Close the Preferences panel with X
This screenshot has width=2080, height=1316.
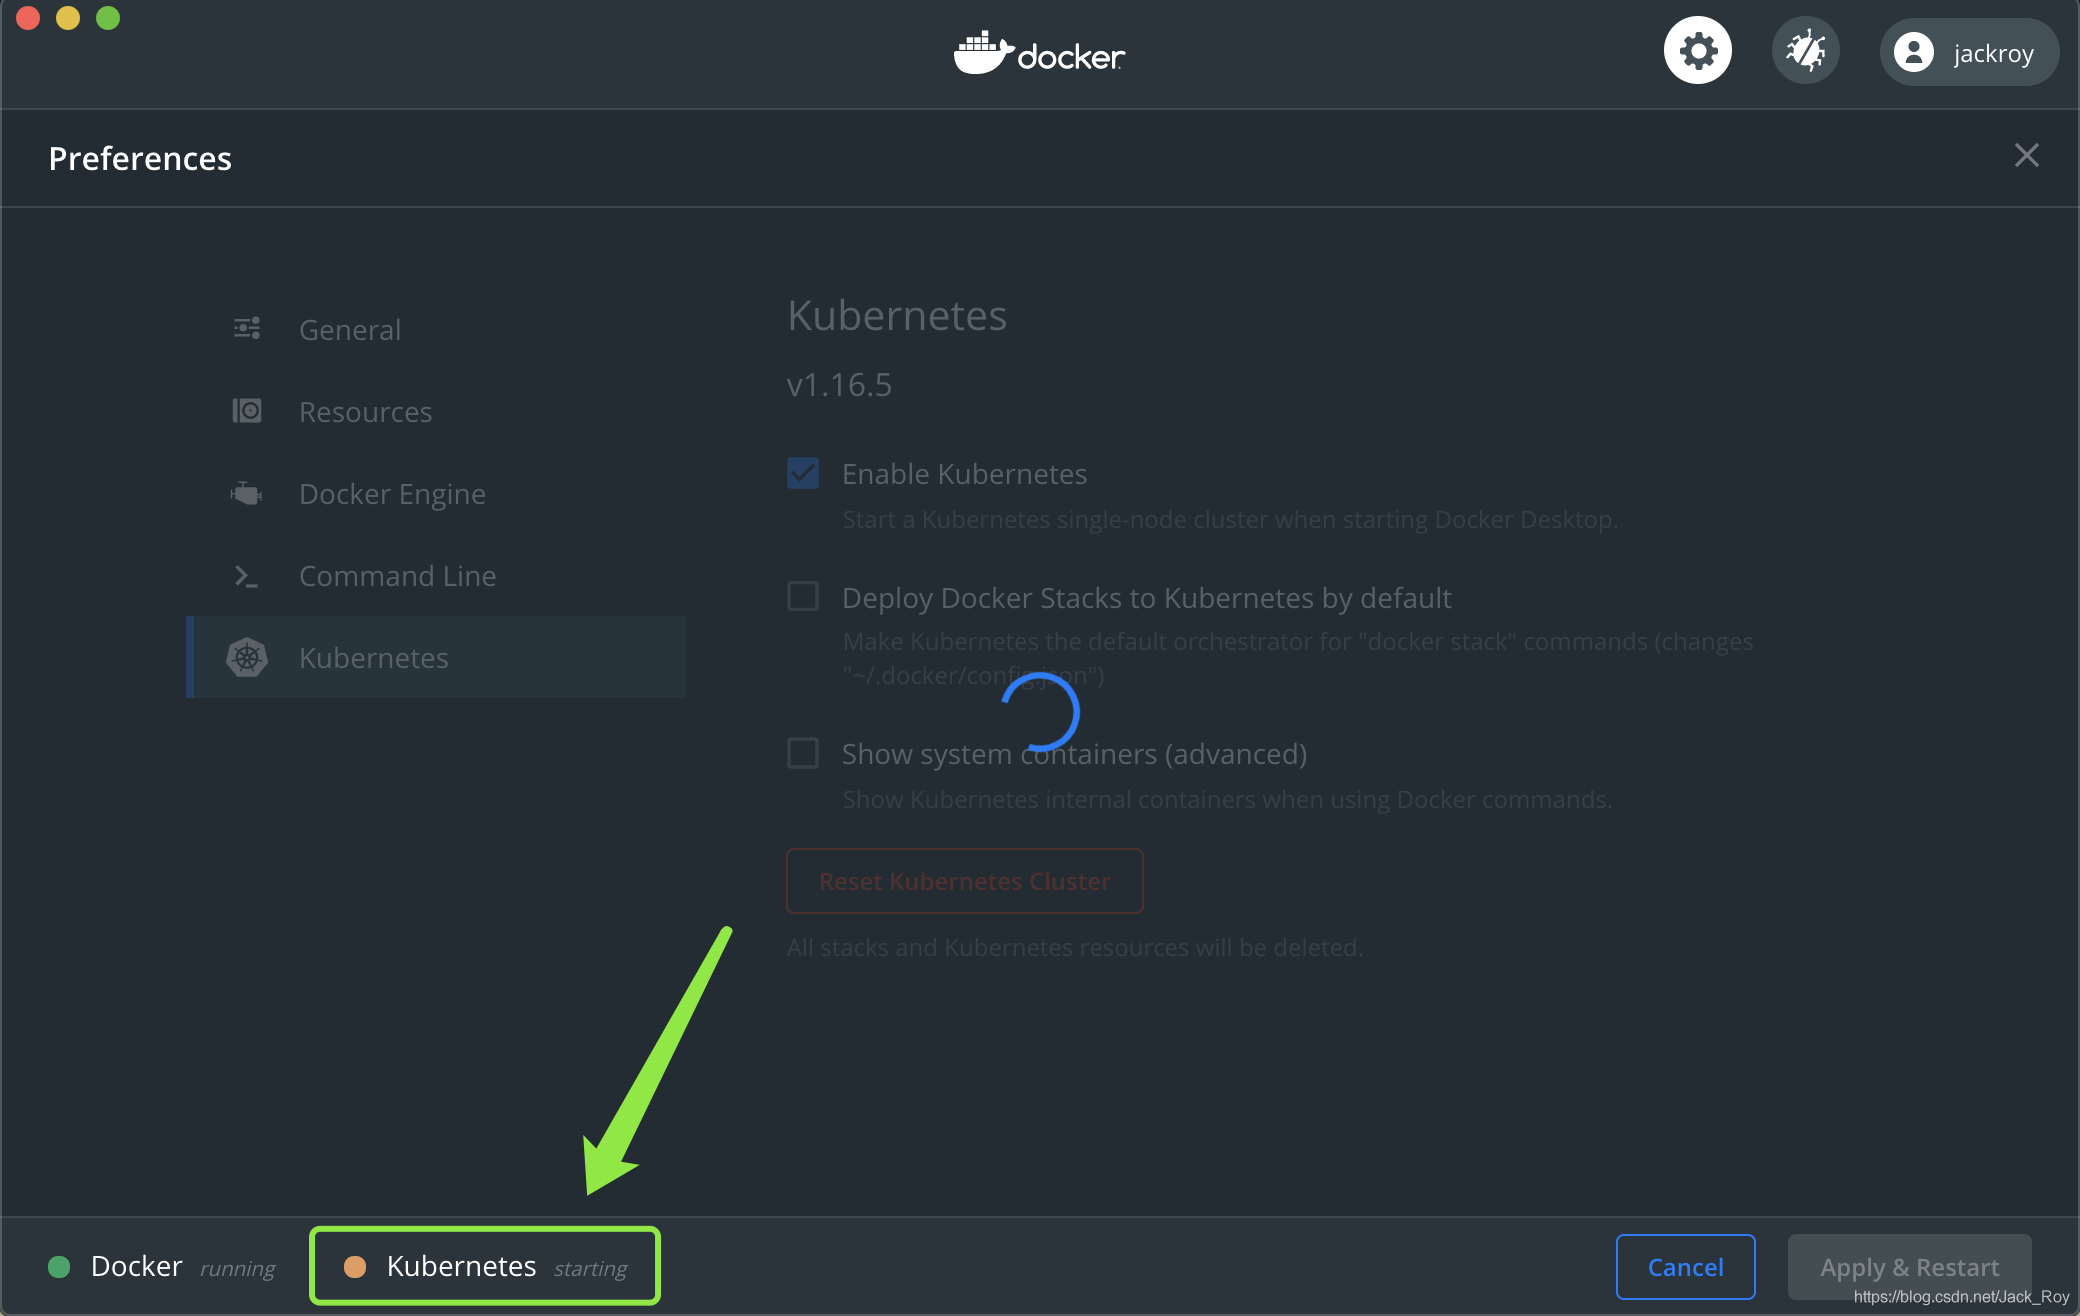pyautogui.click(x=2026, y=156)
